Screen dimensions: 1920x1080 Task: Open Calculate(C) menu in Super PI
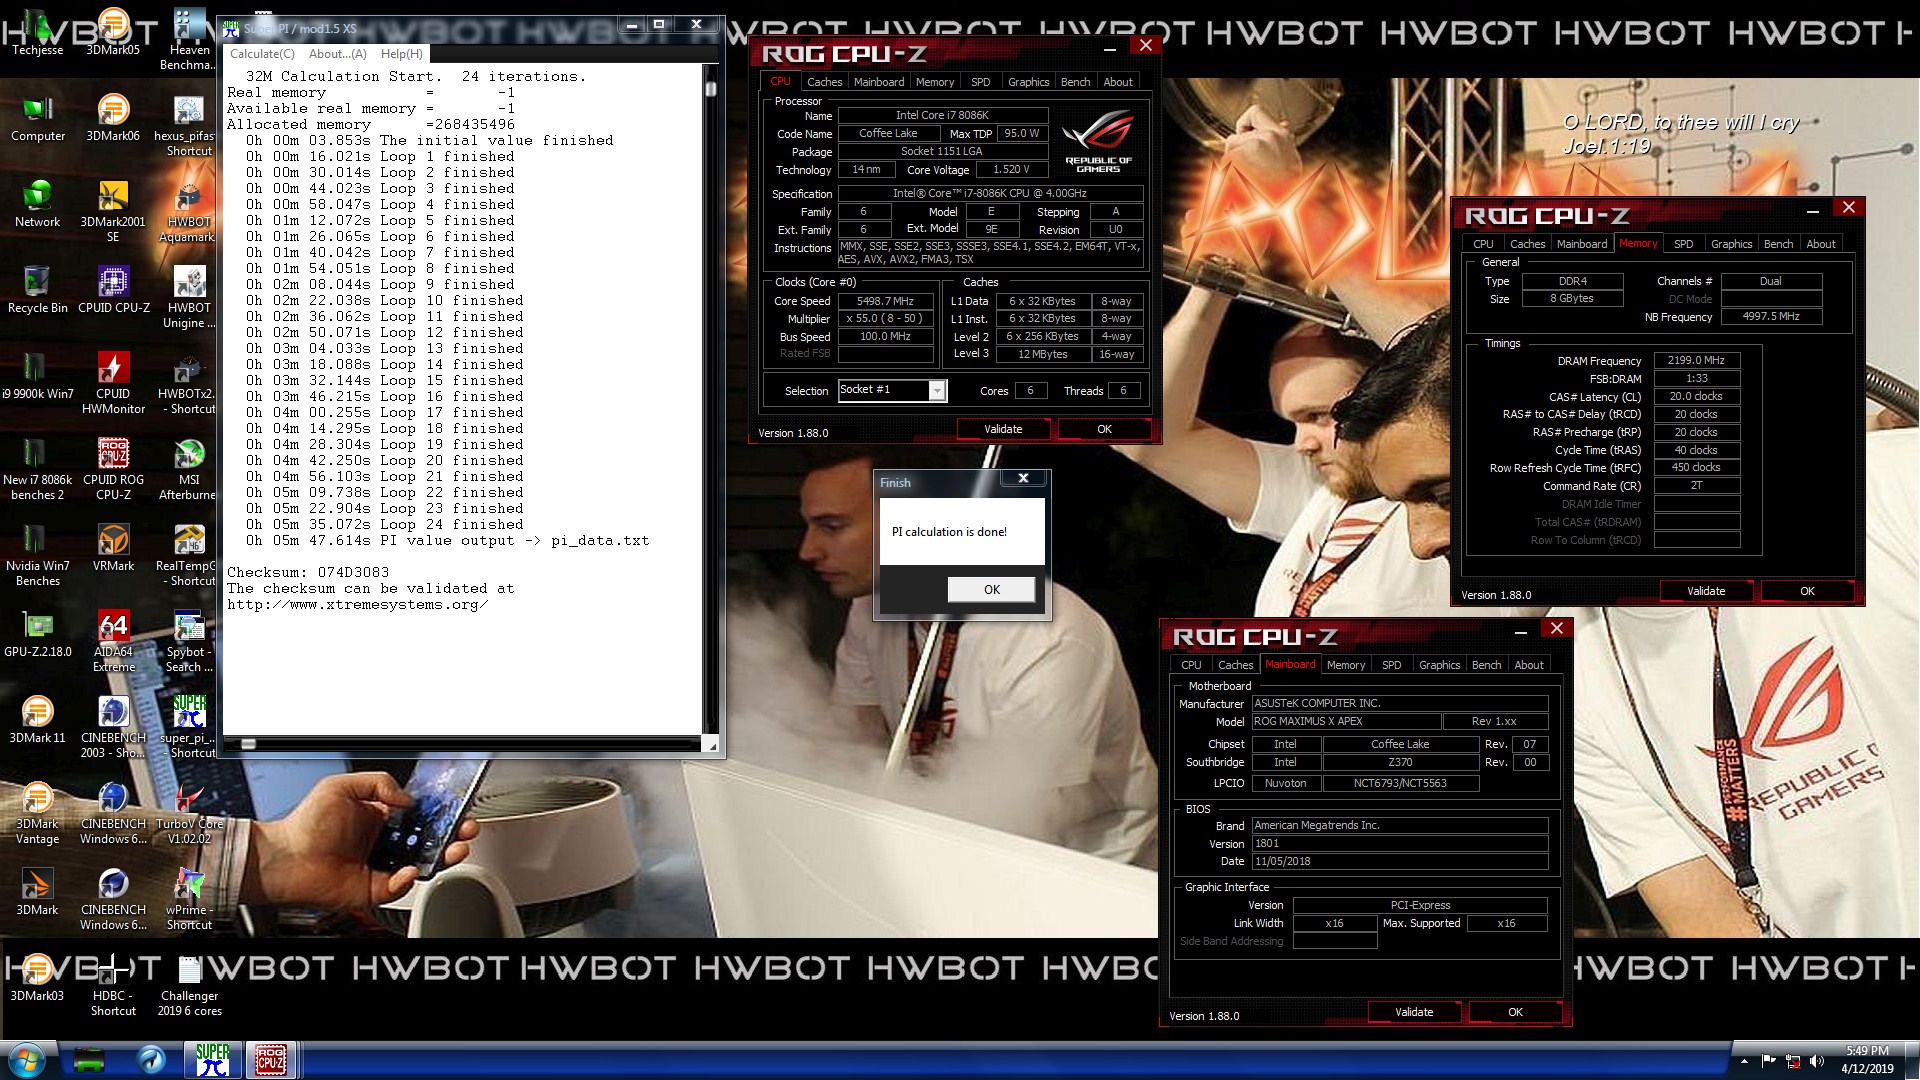[x=262, y=54]
